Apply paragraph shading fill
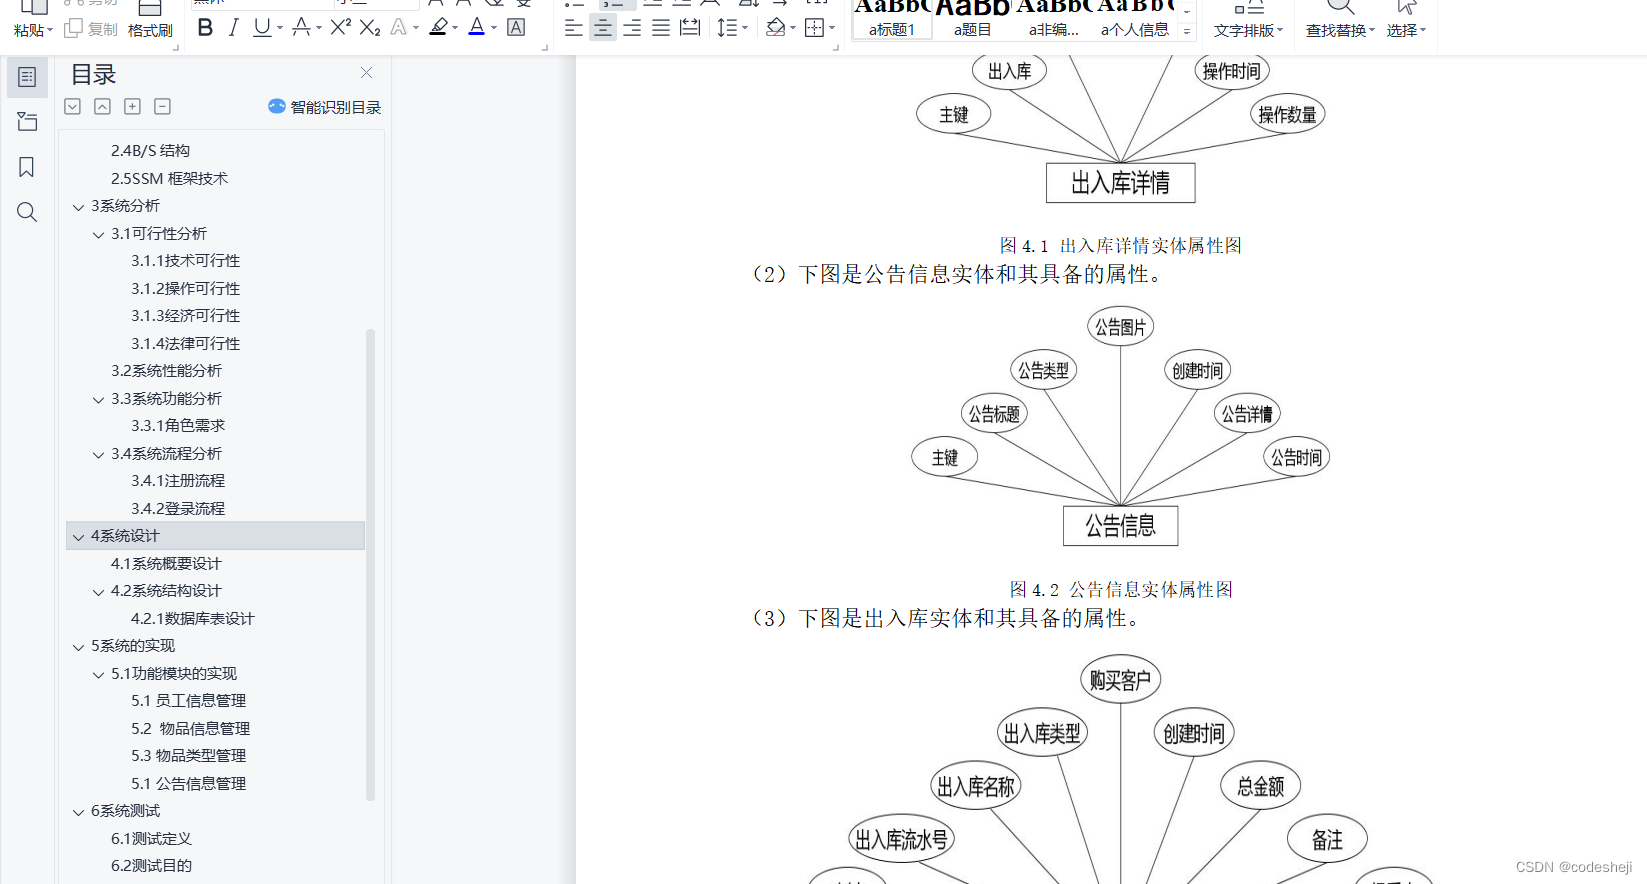The height and width of the screenshot is (884, 1647). [x=775, y=28]
